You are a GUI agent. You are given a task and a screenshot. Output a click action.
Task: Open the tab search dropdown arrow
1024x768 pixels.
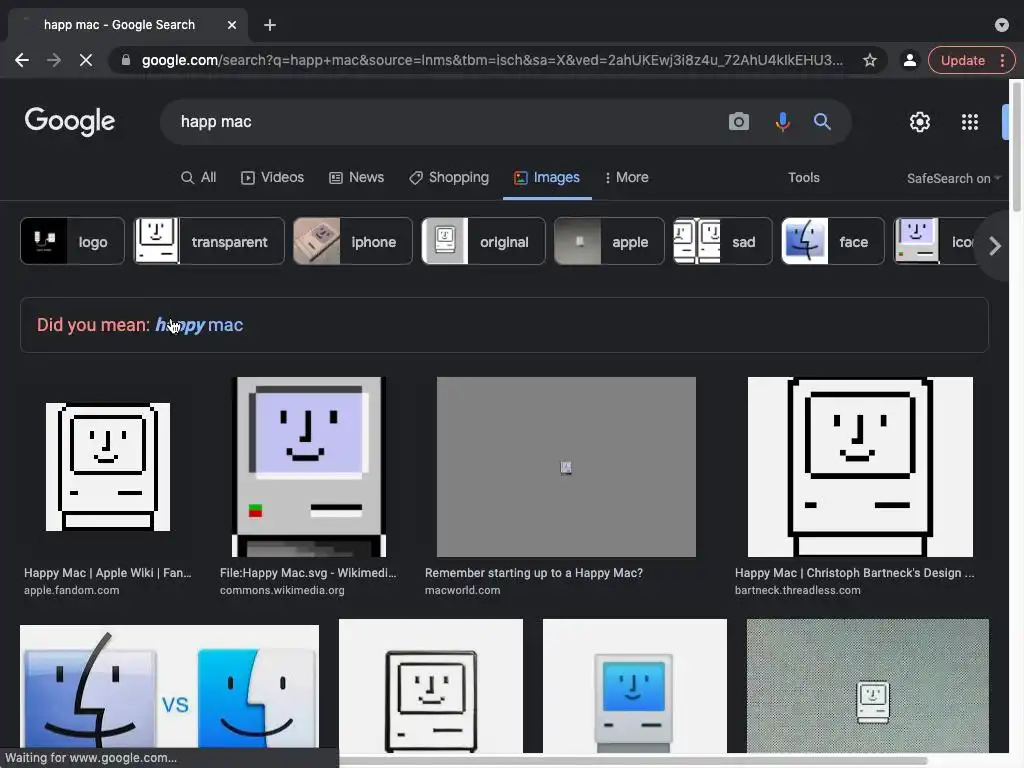click(x=1002, y=25)
